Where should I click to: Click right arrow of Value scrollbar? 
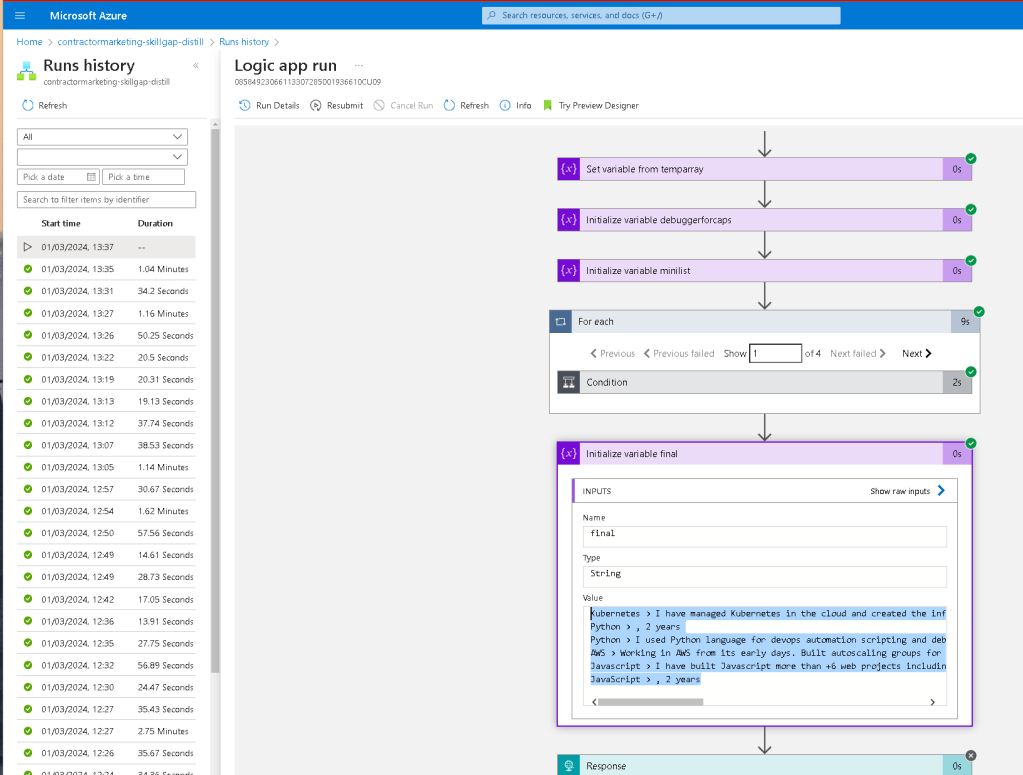point(932,702)
